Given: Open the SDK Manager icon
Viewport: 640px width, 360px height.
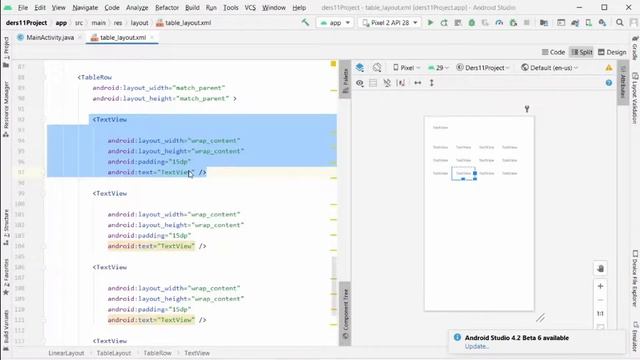Looking at the screenshot, I should (602, 23).
